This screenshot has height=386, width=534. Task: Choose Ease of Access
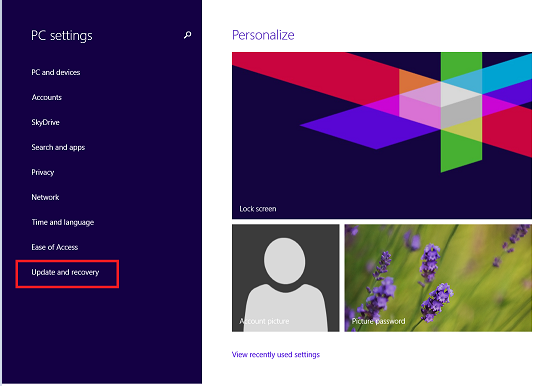tap(54, 247)
